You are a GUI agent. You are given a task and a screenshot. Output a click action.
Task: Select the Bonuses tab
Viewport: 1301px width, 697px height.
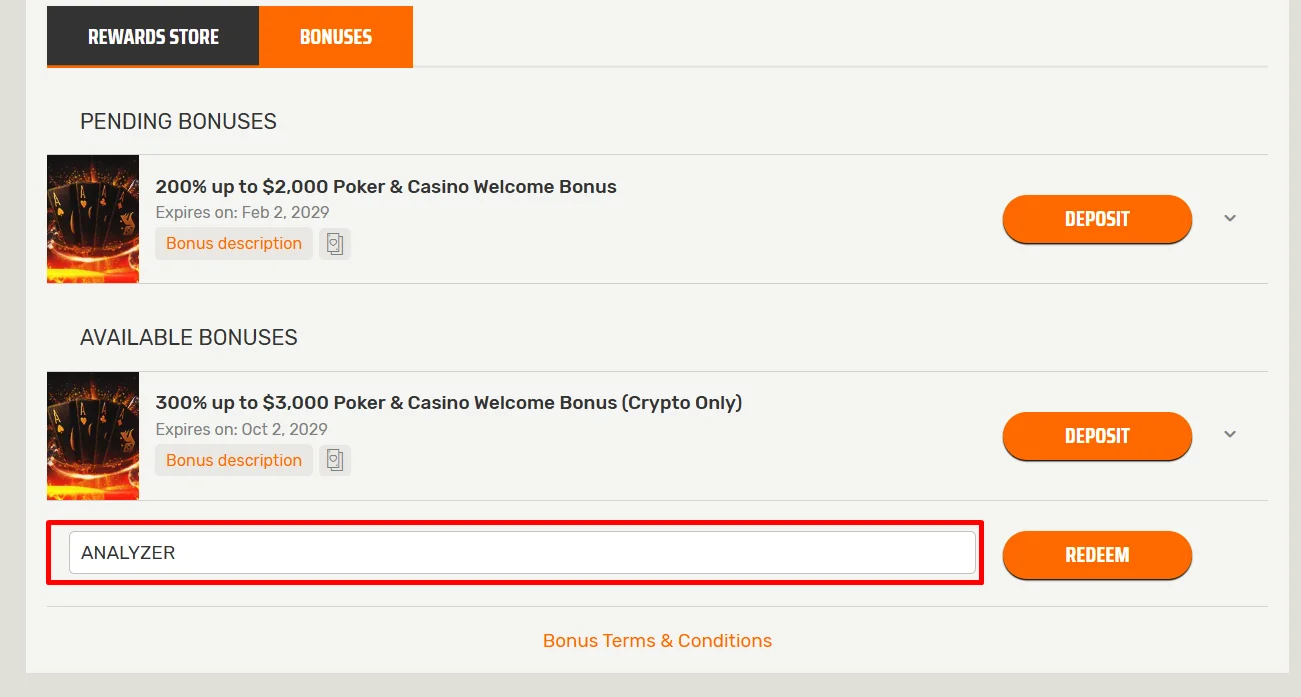pyautogui.click(x=336, y=37)
